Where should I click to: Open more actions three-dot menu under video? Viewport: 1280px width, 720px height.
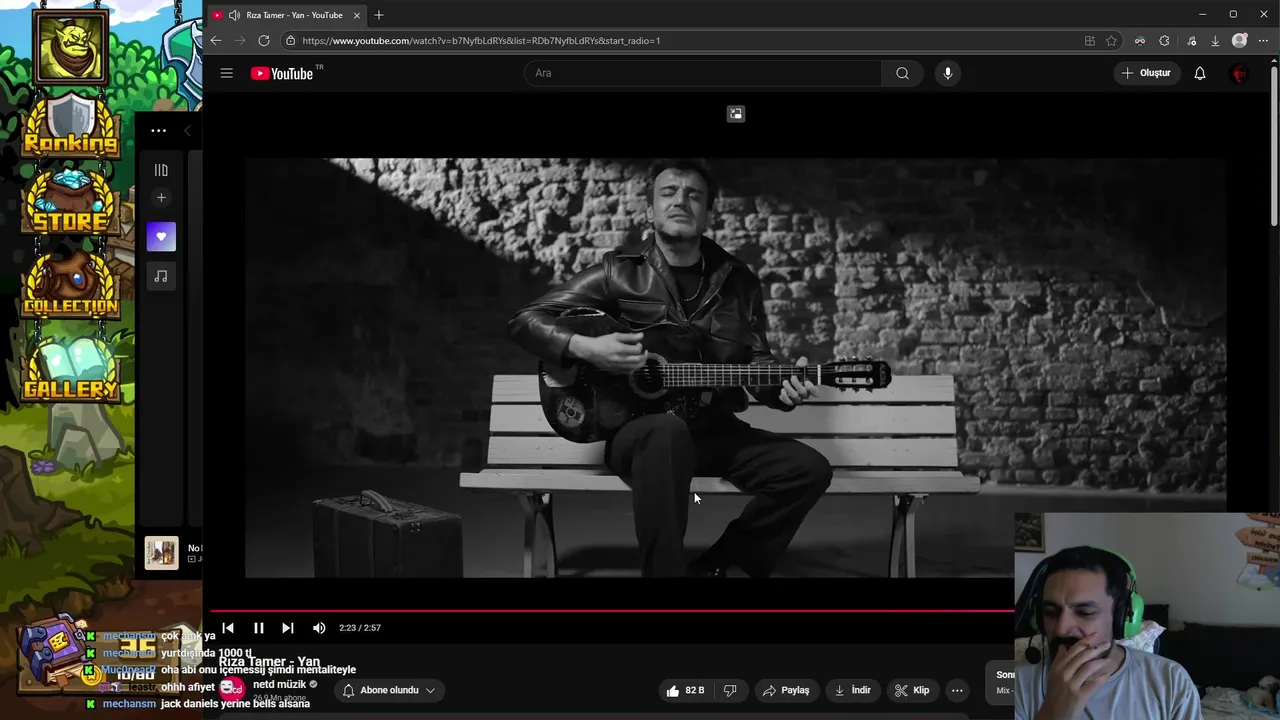point(957,690)
